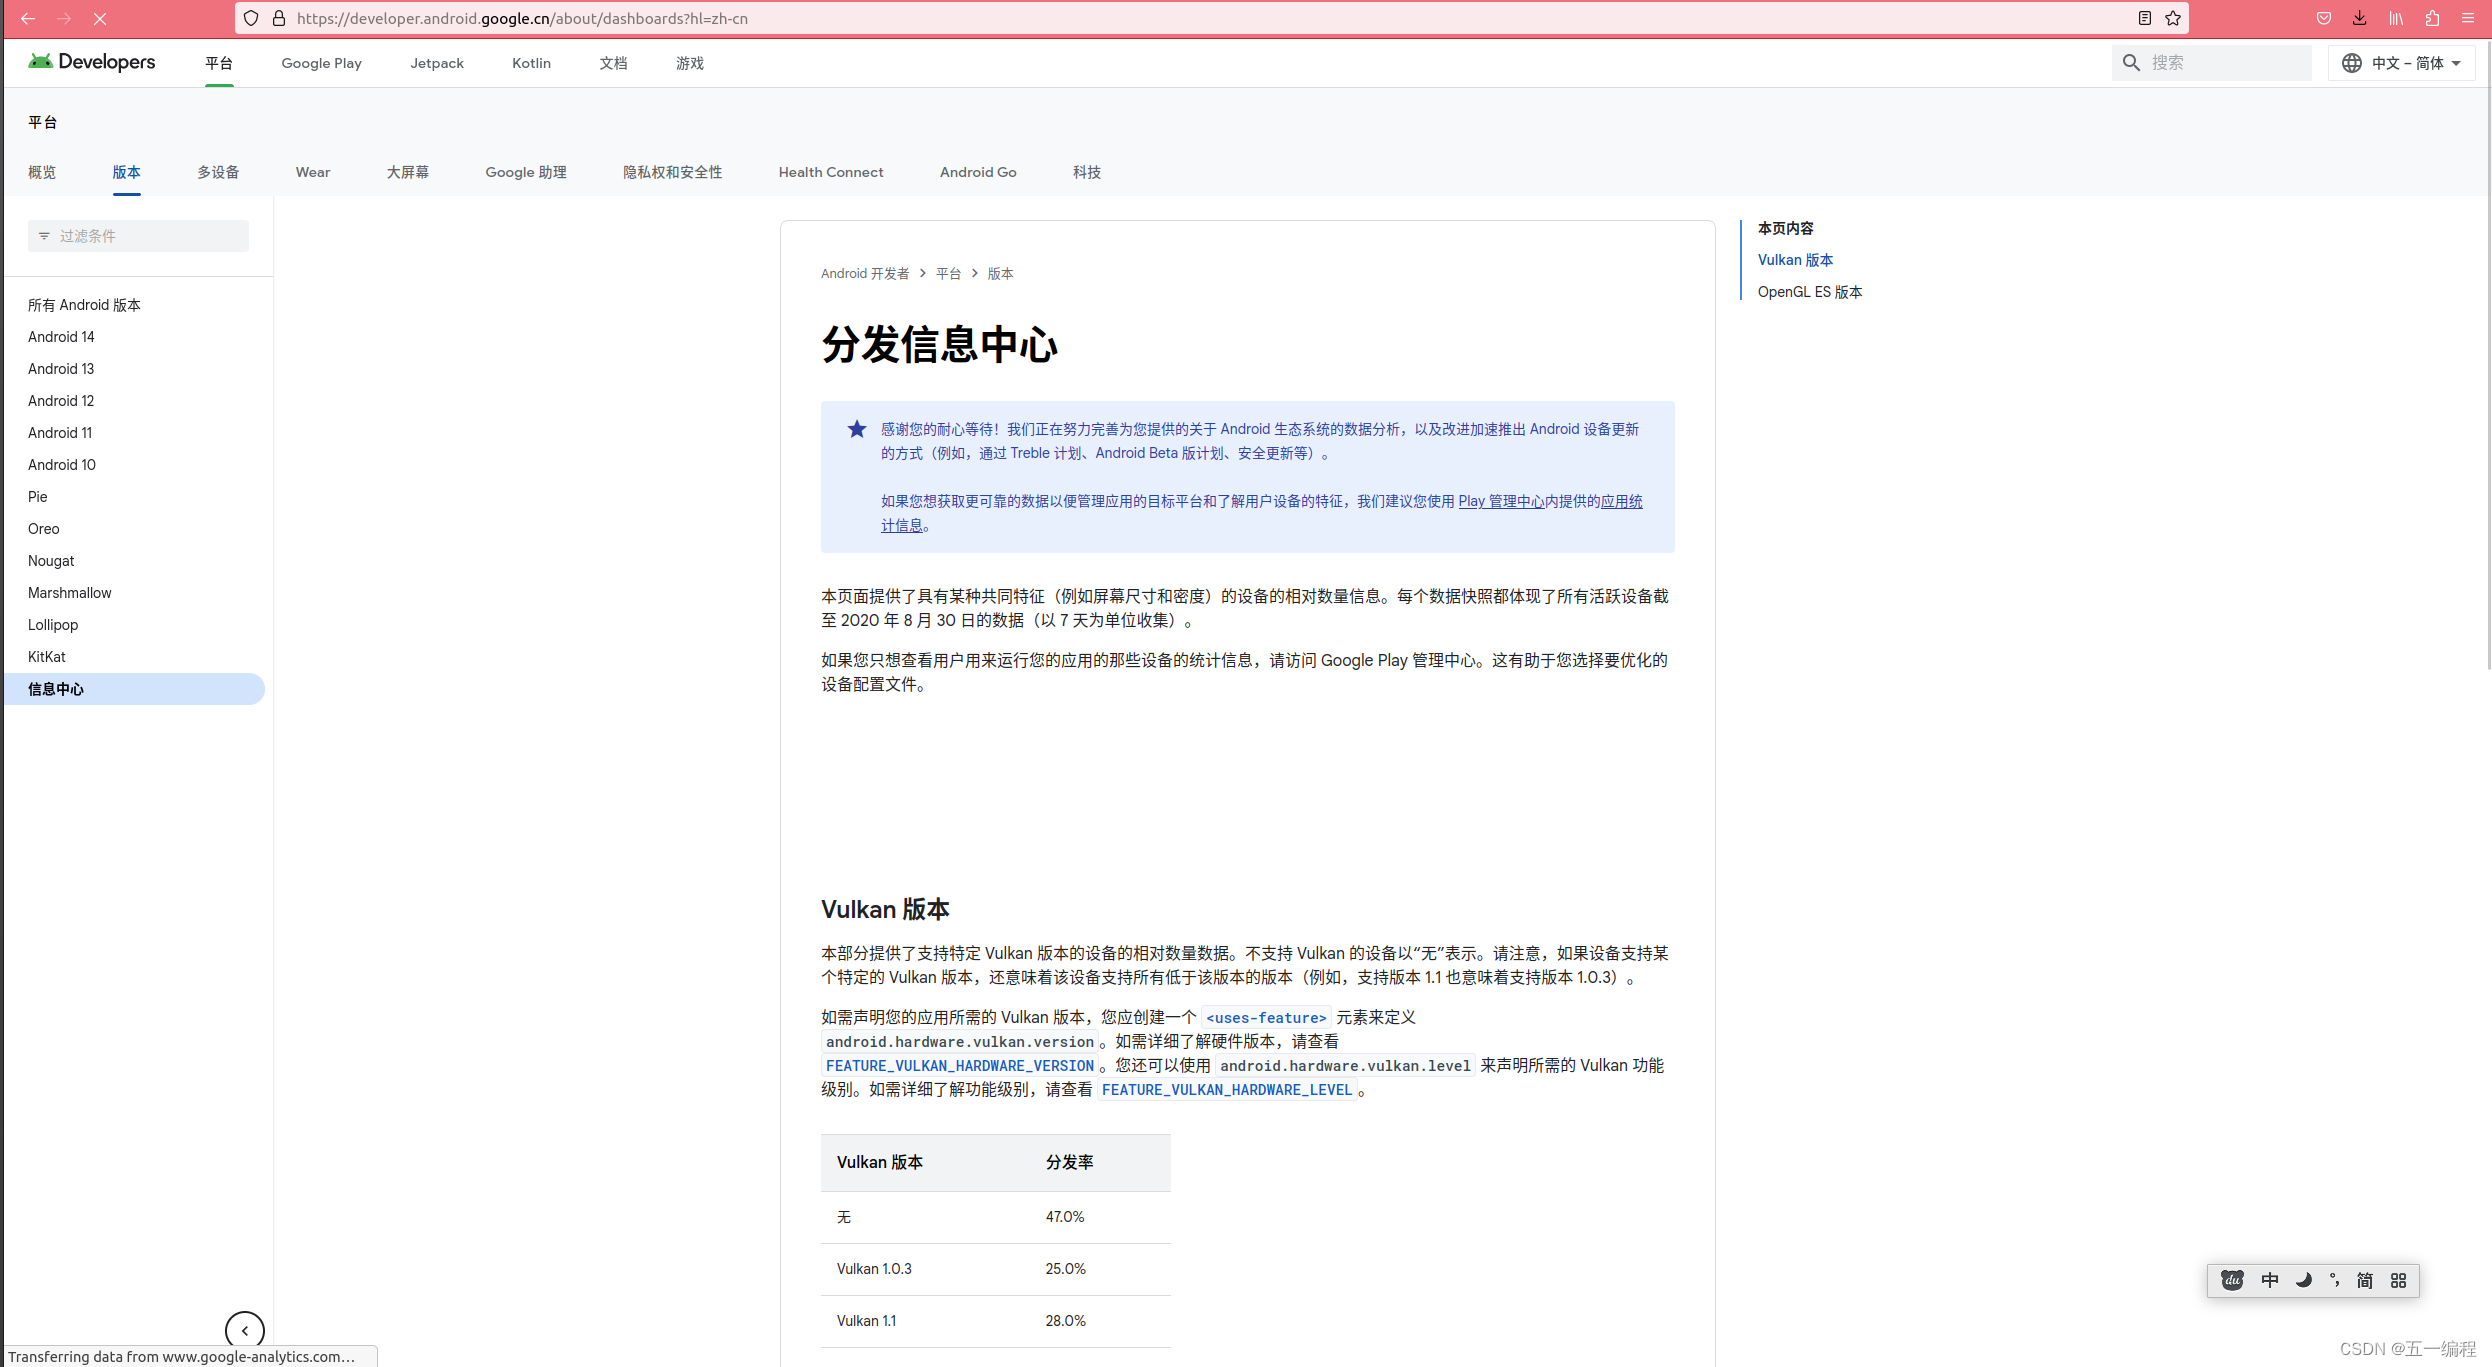Open the input toolbar grid icon
Image resolution: width=2492 pixels, height=1367 pixels.
point(2398,1280)
